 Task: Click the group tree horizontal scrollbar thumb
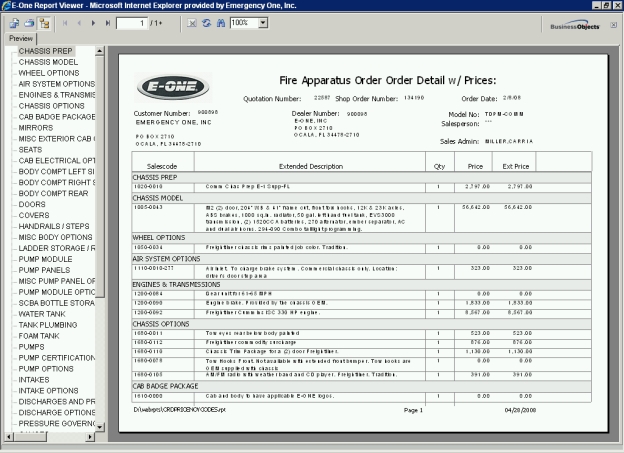(x=30, y=437)
